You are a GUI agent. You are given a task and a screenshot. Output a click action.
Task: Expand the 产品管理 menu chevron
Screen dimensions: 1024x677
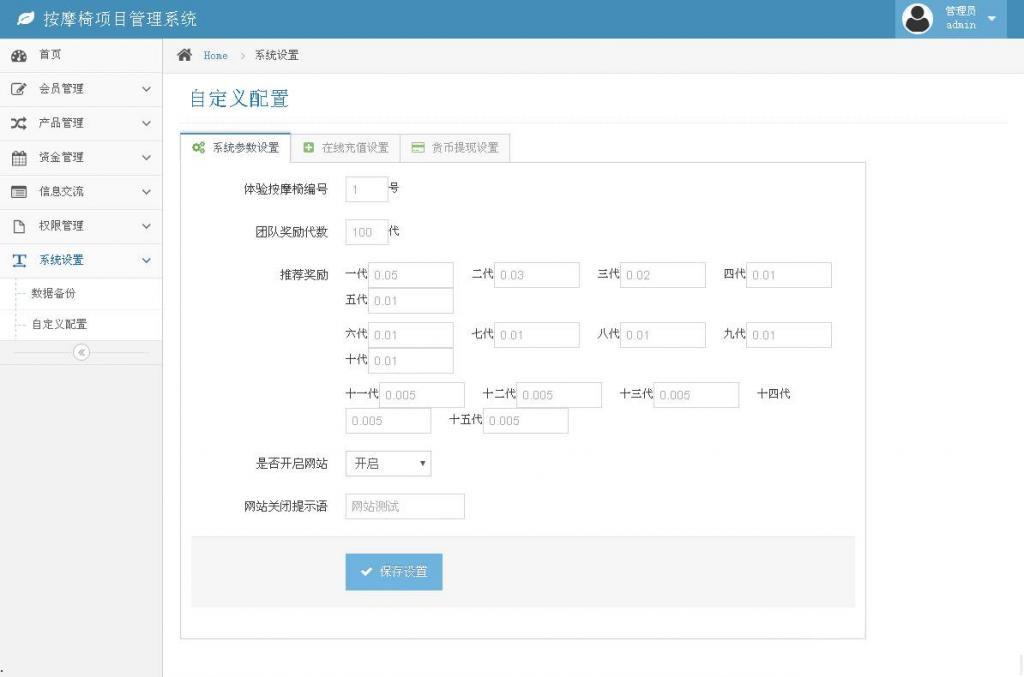(146, 123)
